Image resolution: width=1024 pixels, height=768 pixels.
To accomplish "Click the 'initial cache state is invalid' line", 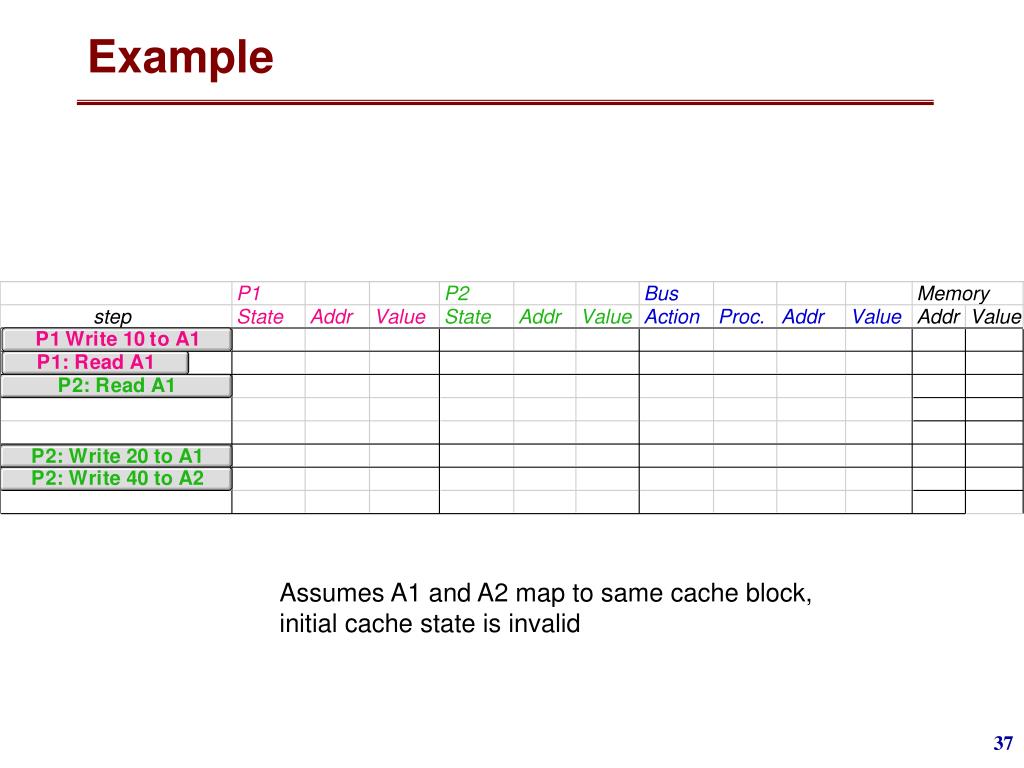I will tap(430, 623).
